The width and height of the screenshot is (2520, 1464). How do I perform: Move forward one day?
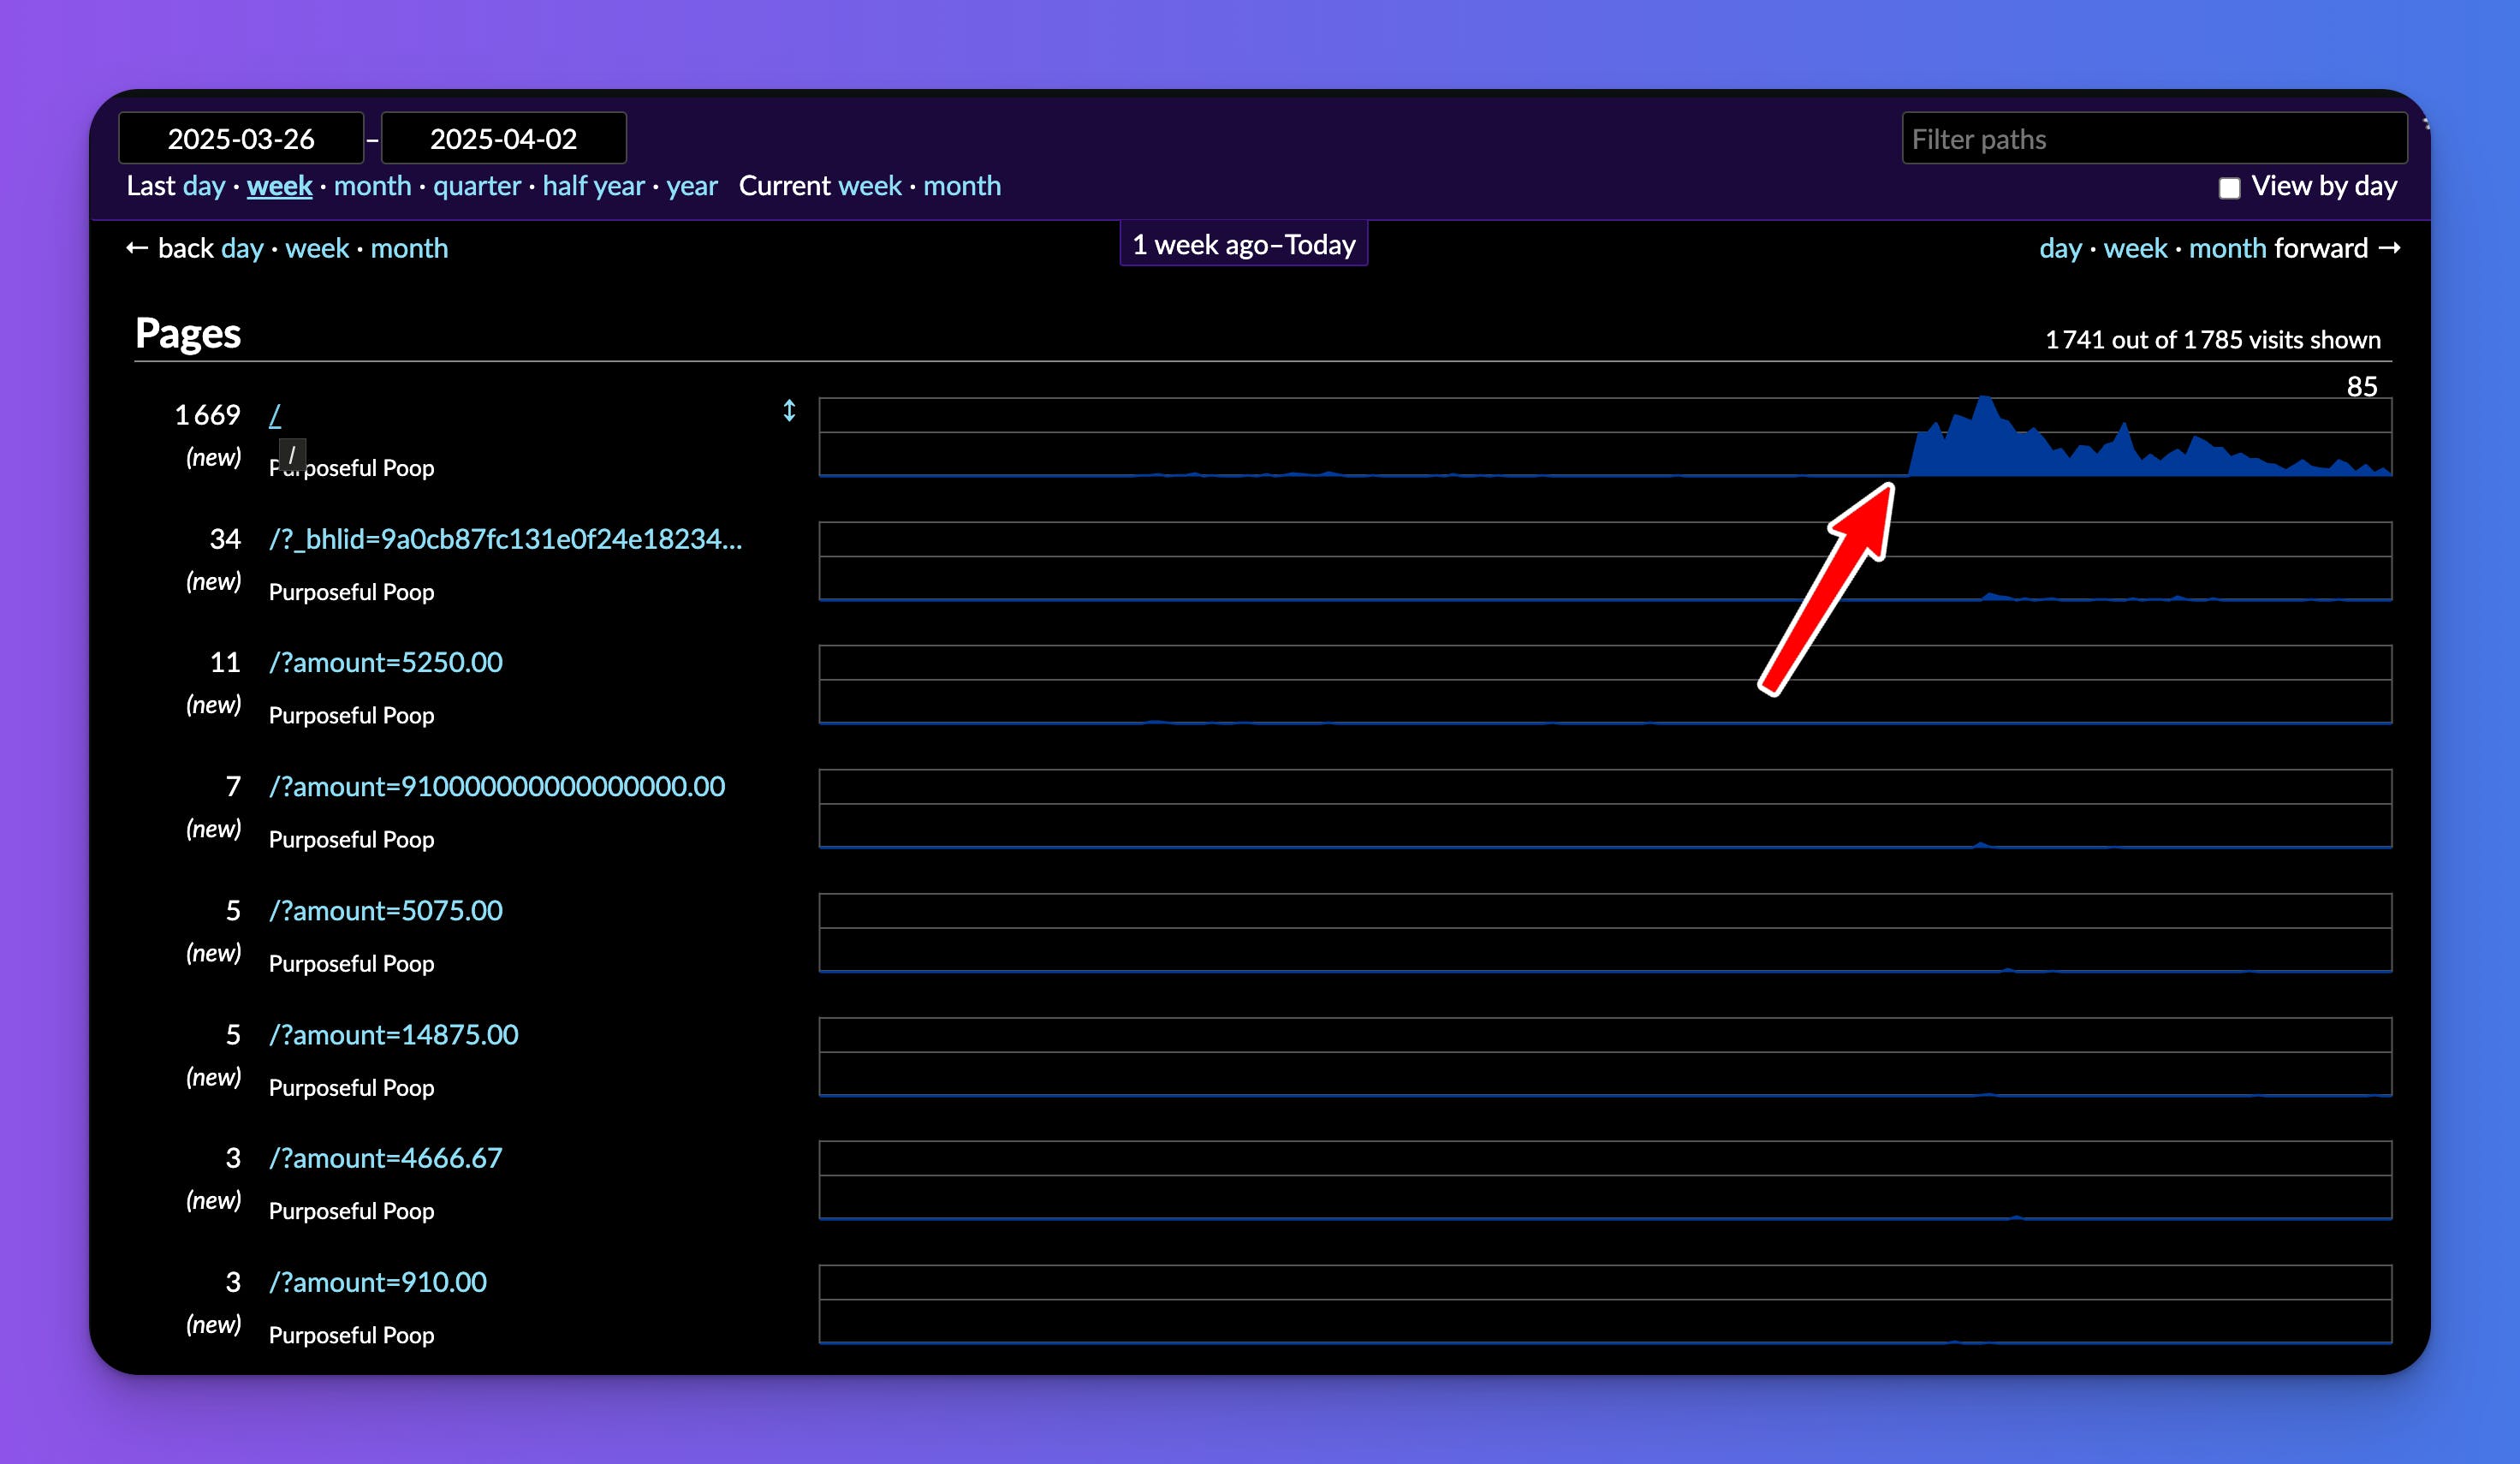click(2060, 248)
